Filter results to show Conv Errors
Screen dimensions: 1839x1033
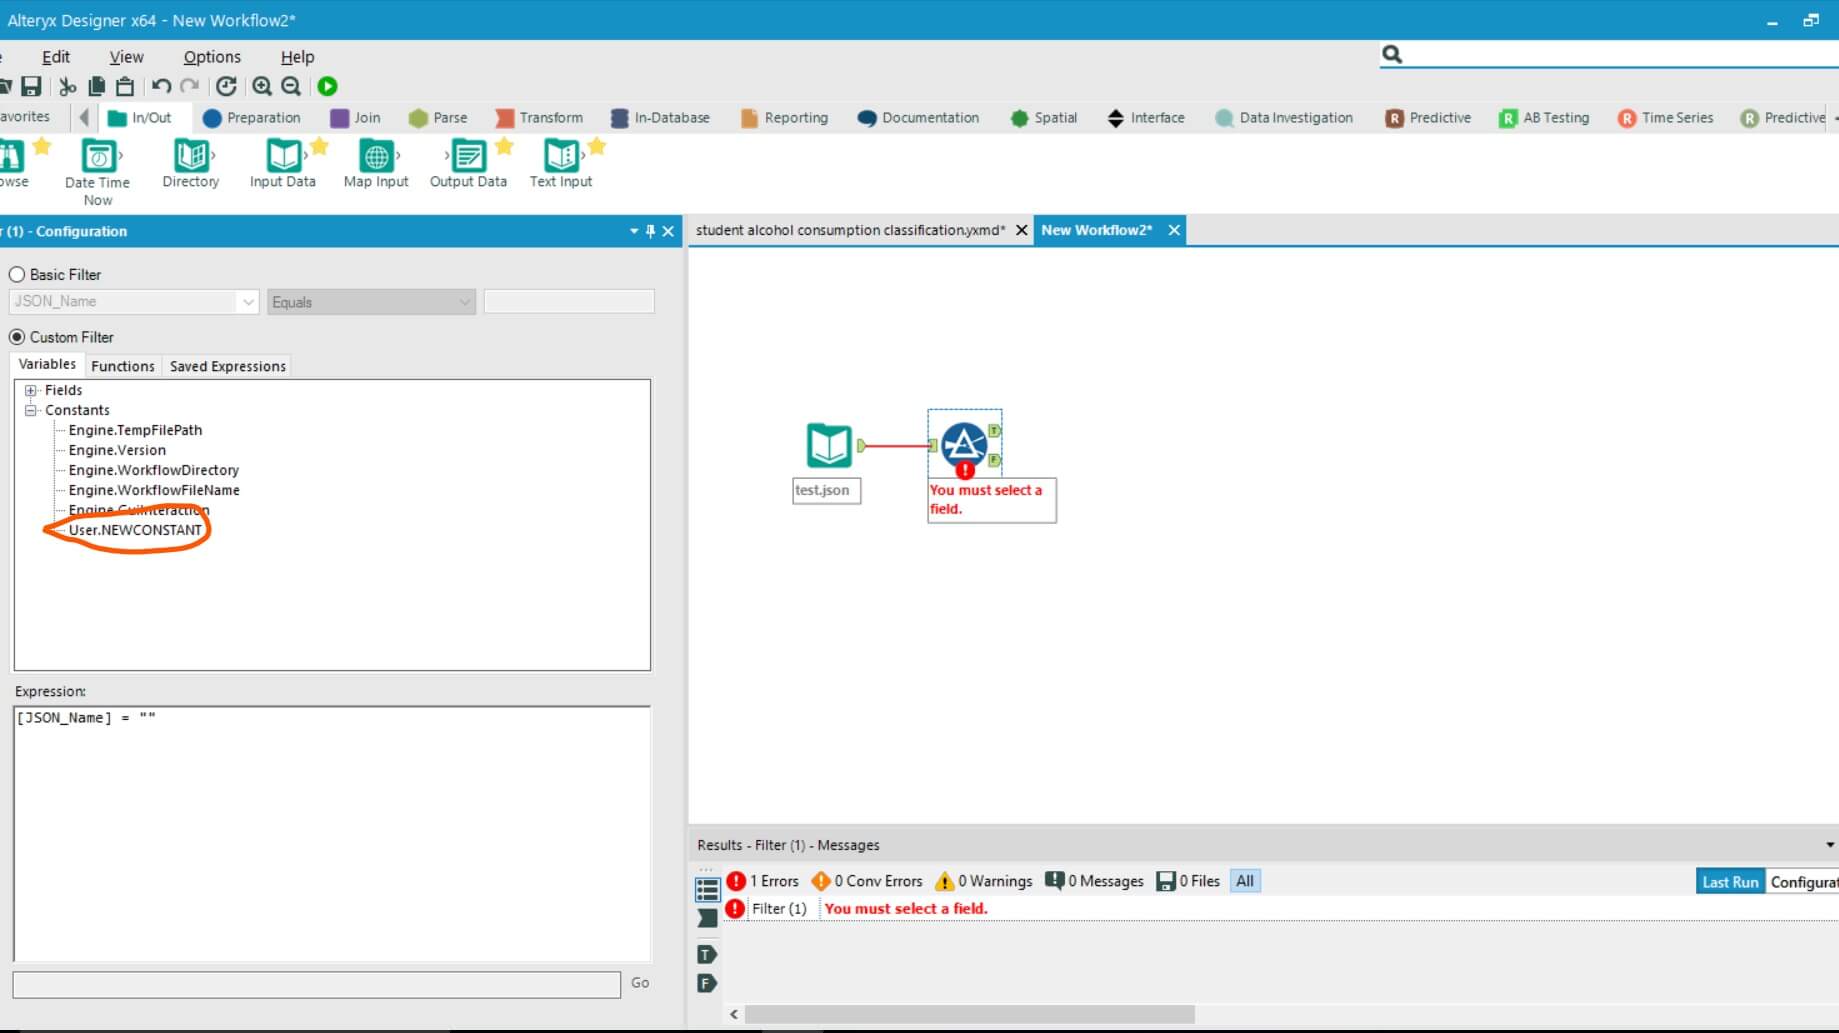(867, 881)
